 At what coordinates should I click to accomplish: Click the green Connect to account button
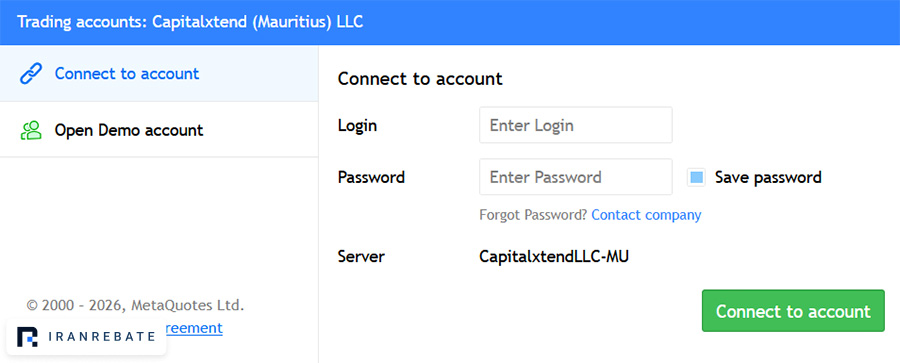click(793, 311)
